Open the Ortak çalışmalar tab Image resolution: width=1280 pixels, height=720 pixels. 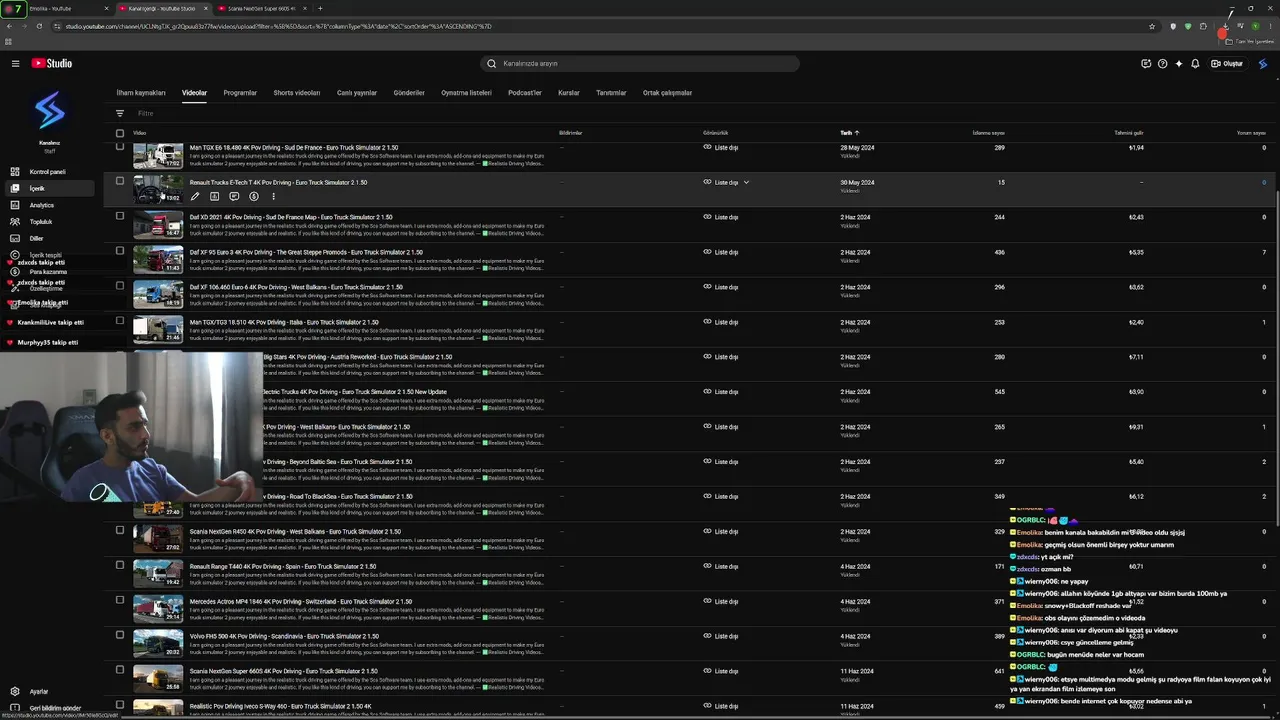[x=667, y=93]
